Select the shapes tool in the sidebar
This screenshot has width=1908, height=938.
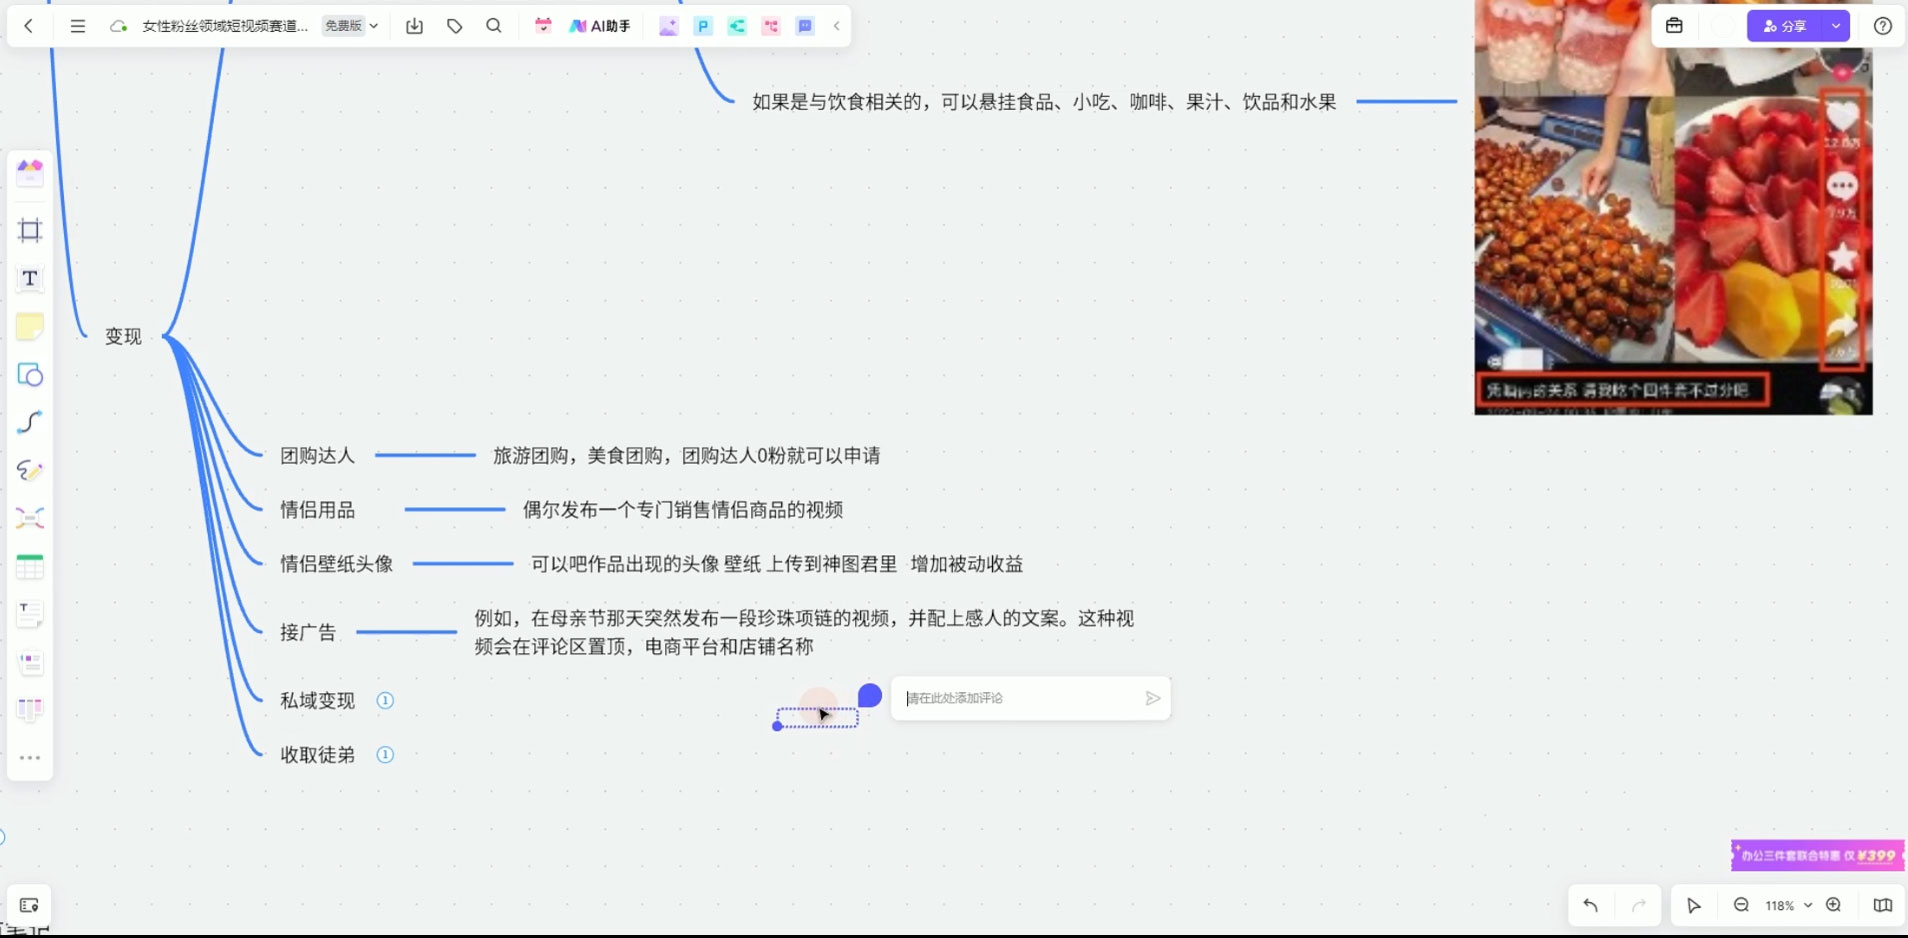(x=29, y=375)
